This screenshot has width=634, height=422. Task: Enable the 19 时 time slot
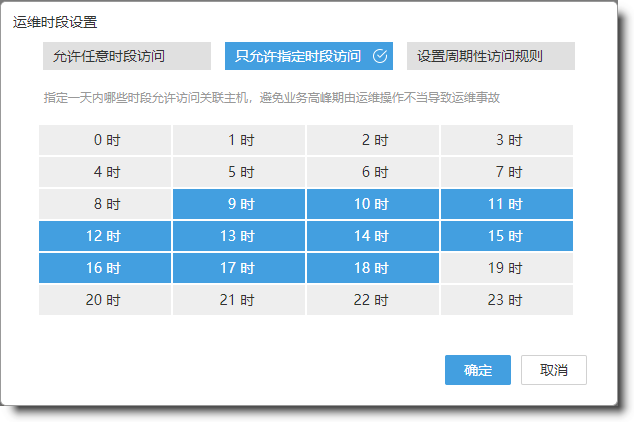point(508,268)
